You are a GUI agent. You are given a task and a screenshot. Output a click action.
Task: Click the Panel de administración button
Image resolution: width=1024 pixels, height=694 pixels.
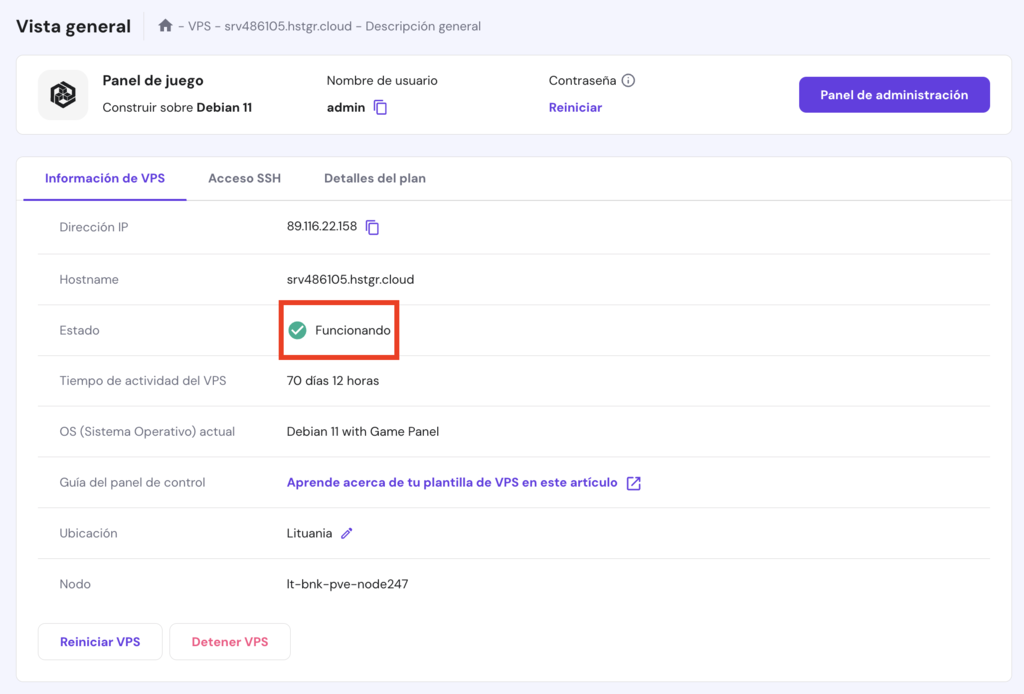(x=894, y=95)
